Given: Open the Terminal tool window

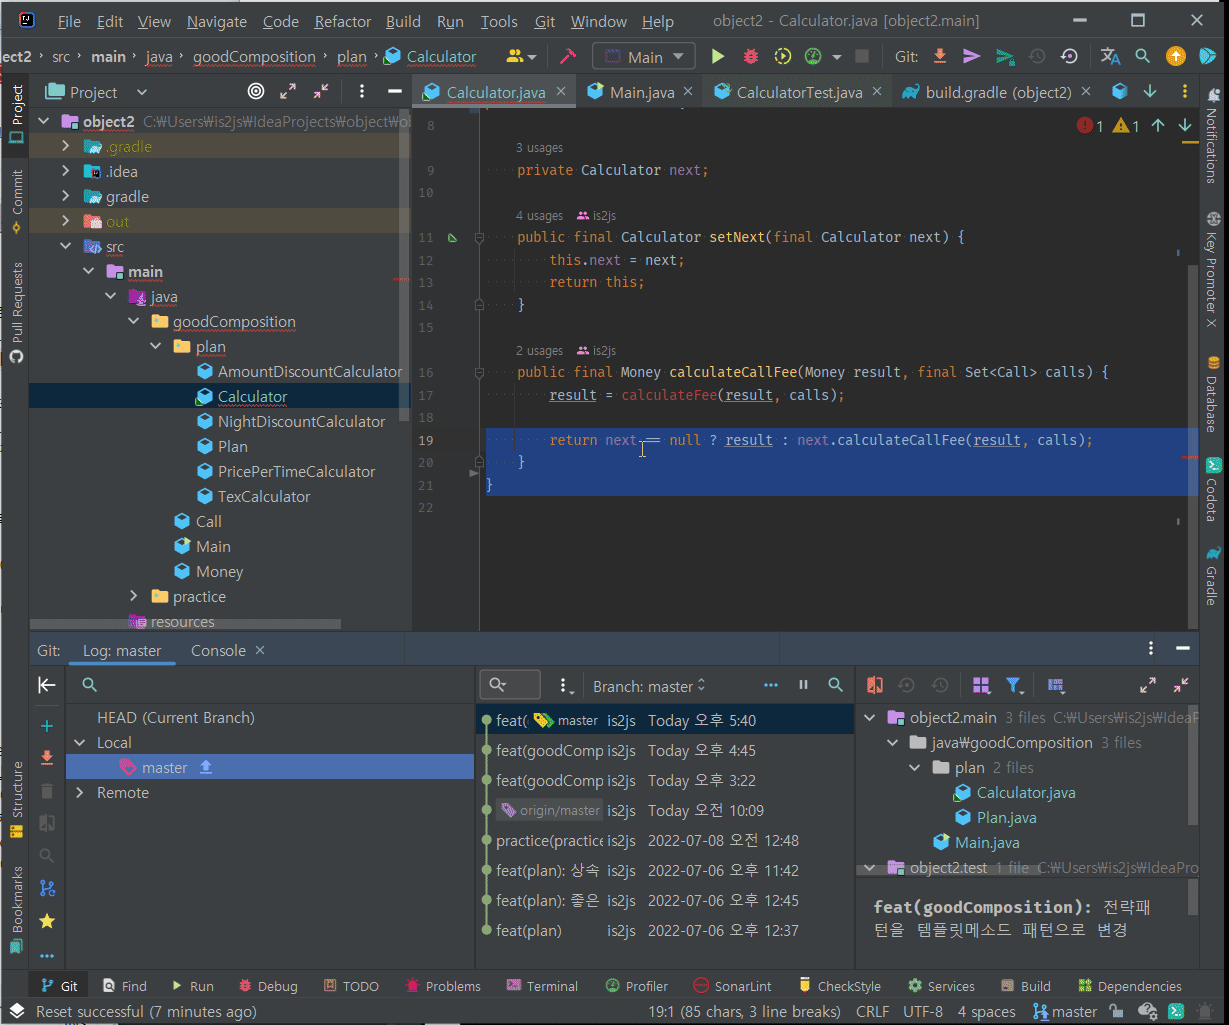Looking at the screenshot, I should (x=542, y=986).
